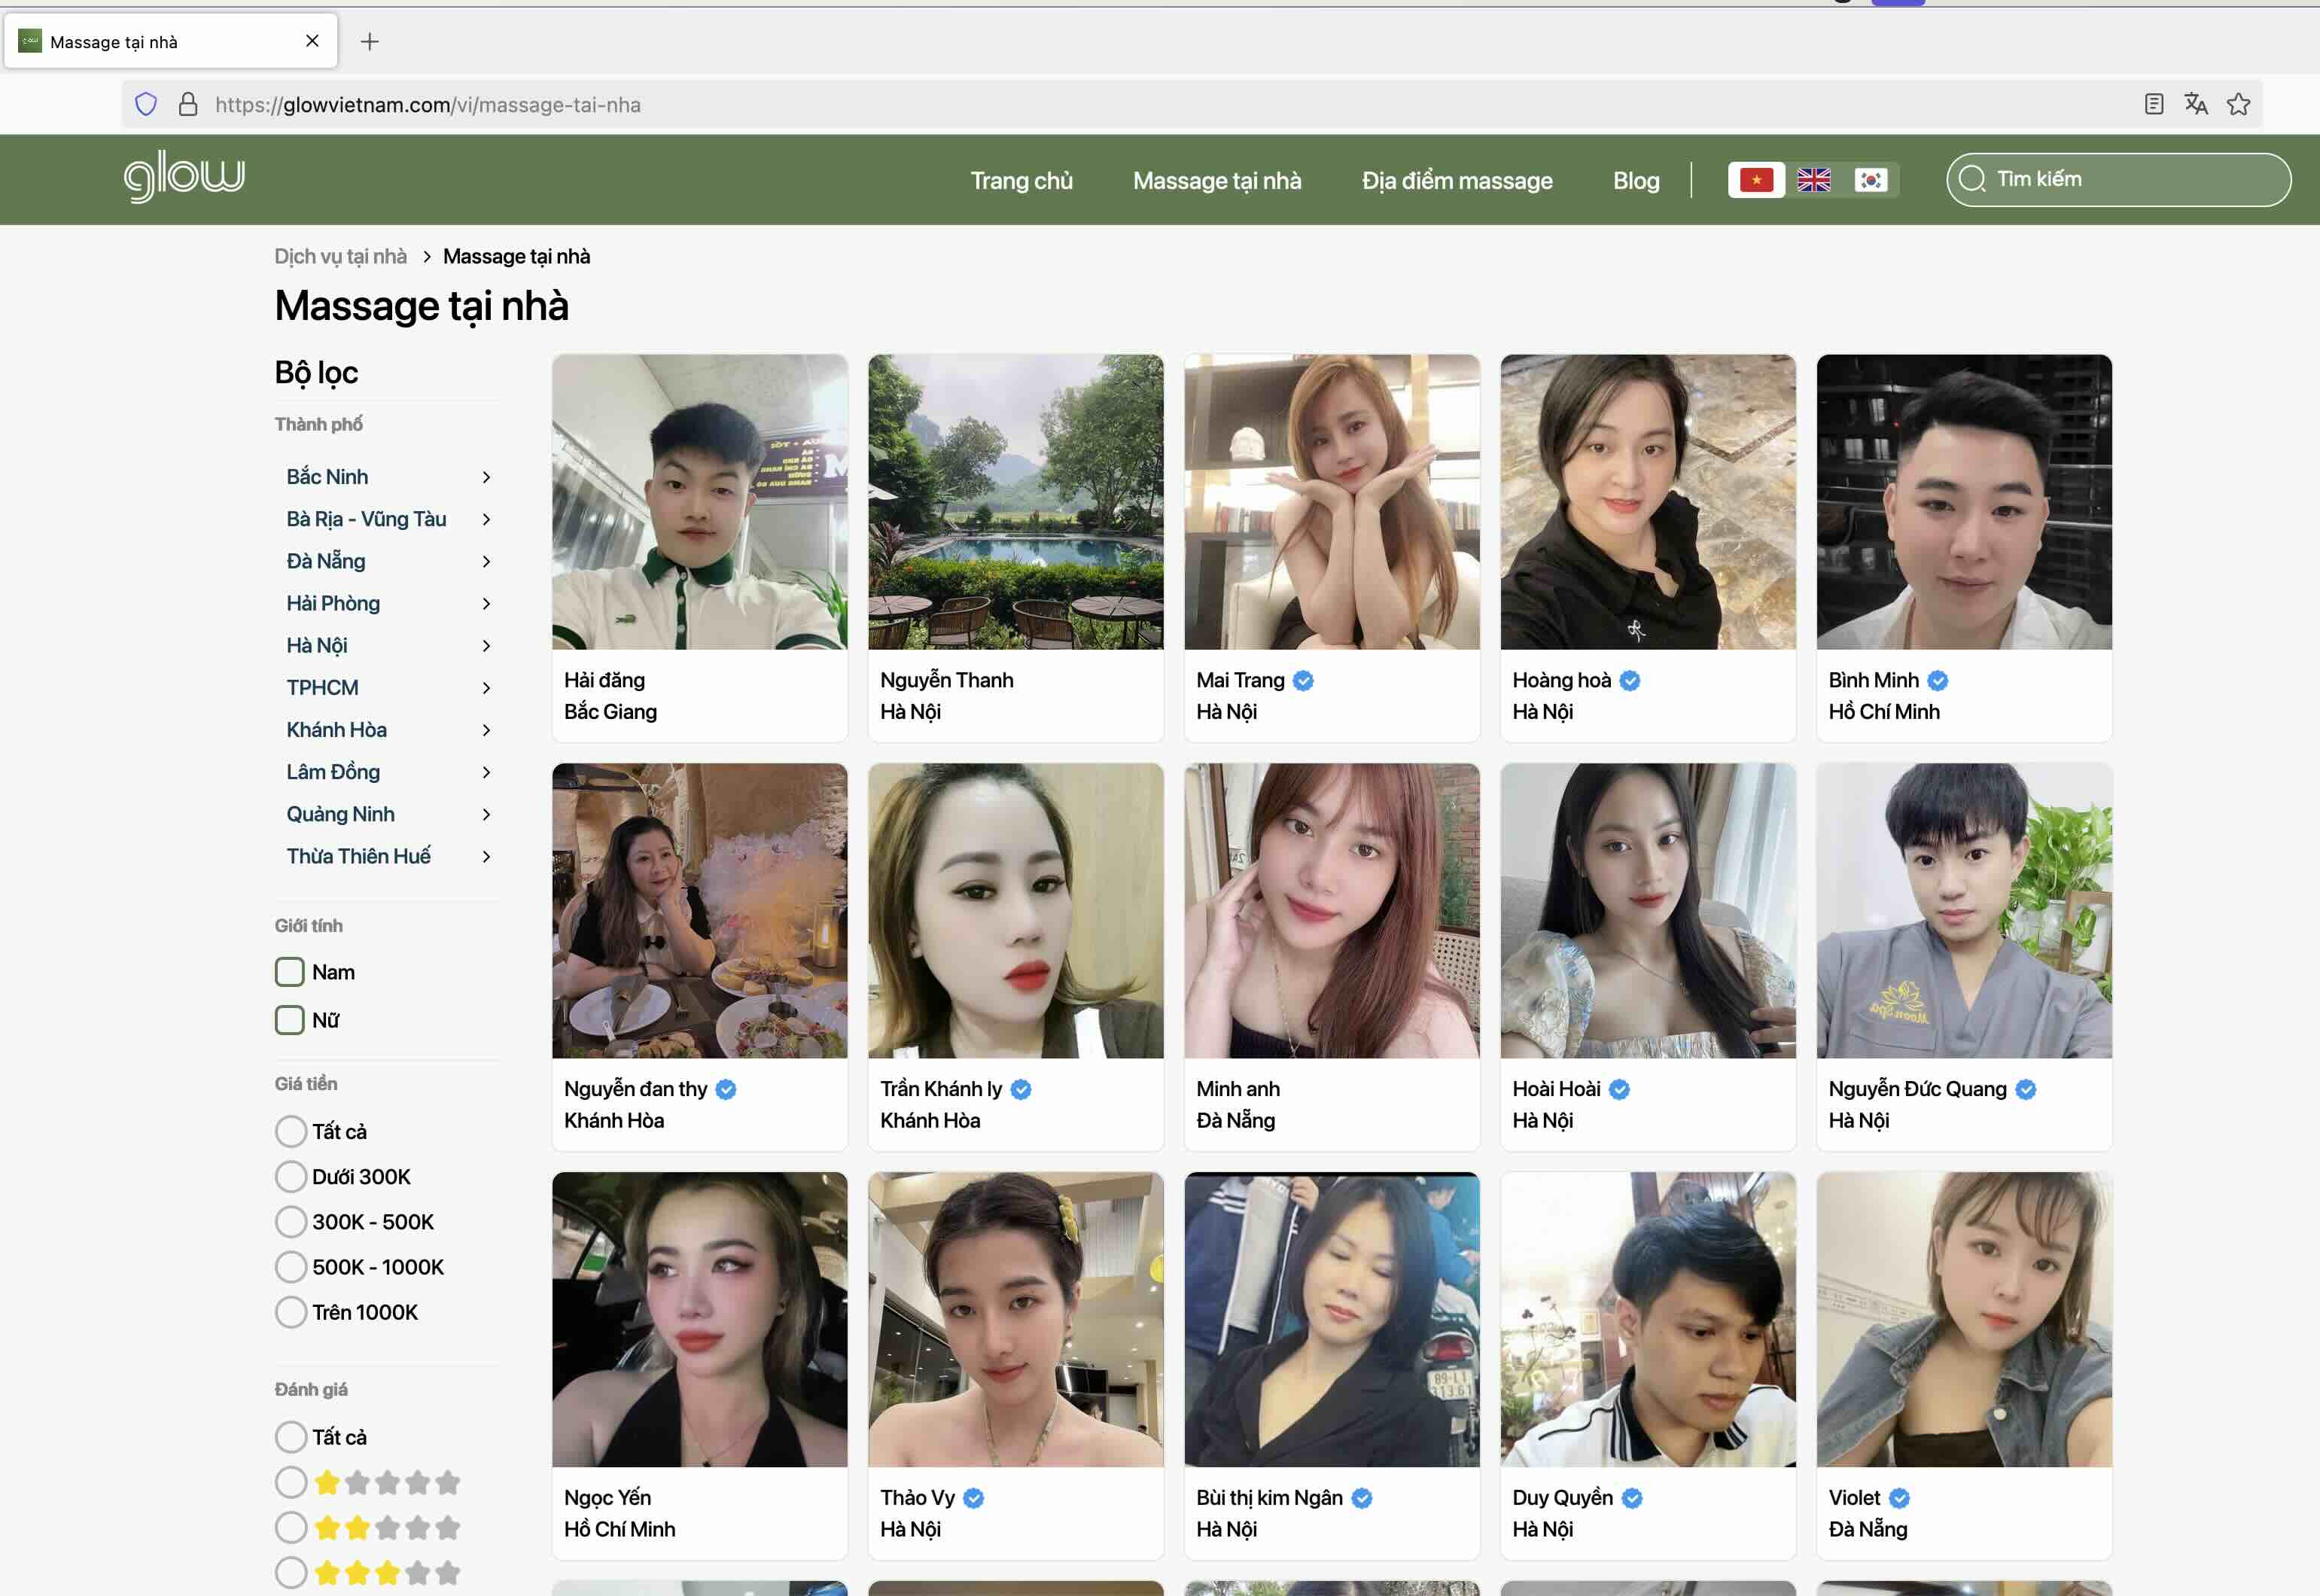This screenshot has height=1596, width=2320.
Task: Switch site language to Vietnamese flag
Action: (x=1756, y=180)
